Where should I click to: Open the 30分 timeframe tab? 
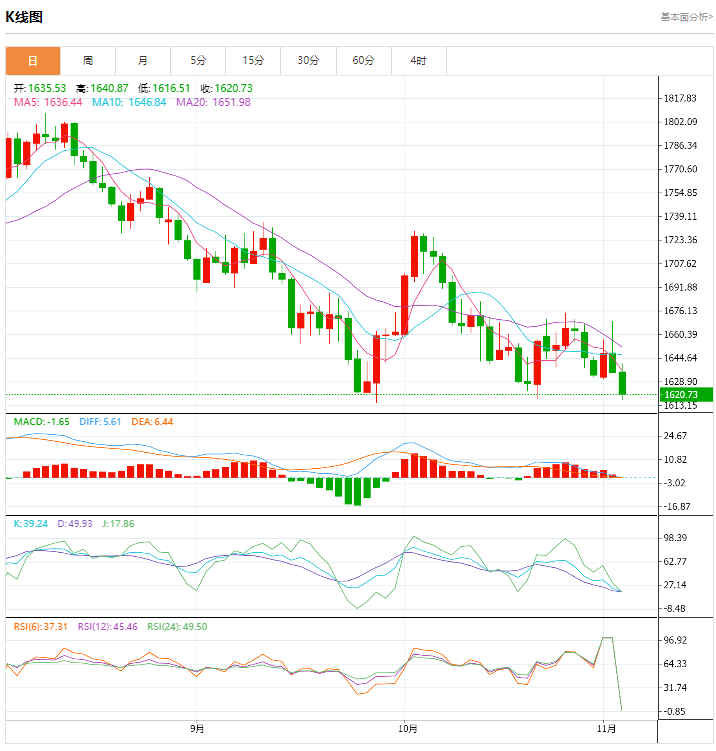click(x=308, y=61)
